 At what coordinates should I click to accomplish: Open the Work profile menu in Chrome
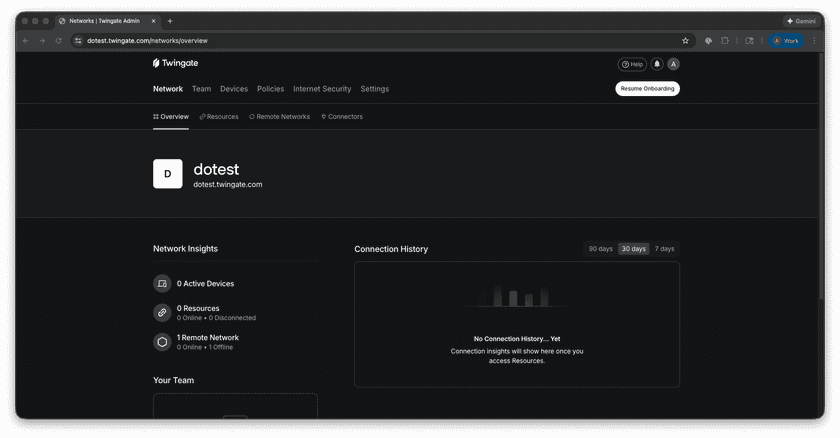786,41
